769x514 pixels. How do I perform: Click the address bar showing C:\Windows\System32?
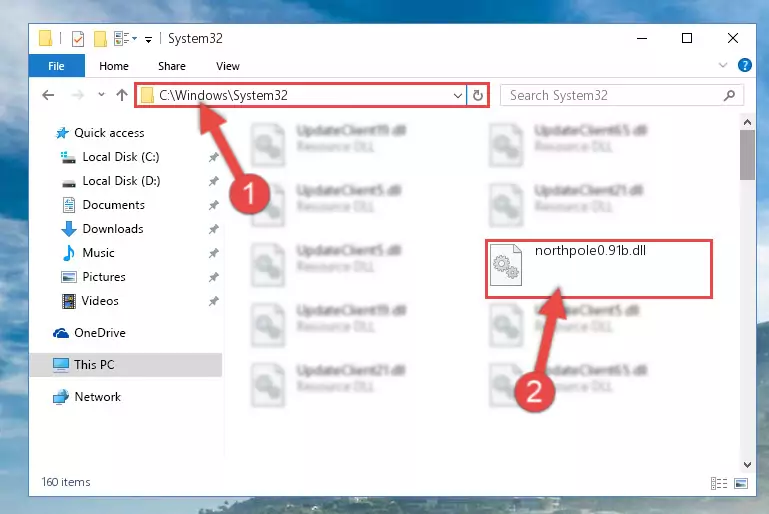click(300, 95)
